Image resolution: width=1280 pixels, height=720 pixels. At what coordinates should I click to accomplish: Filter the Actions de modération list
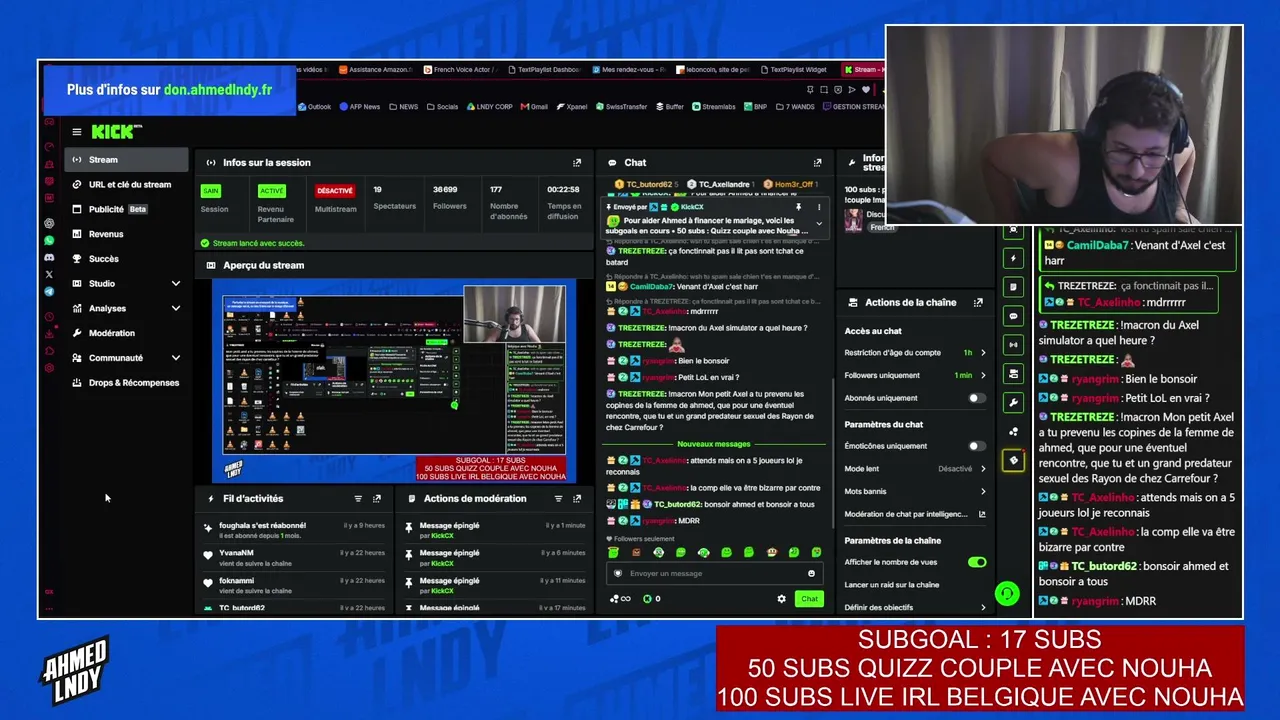tap(558, 498)
